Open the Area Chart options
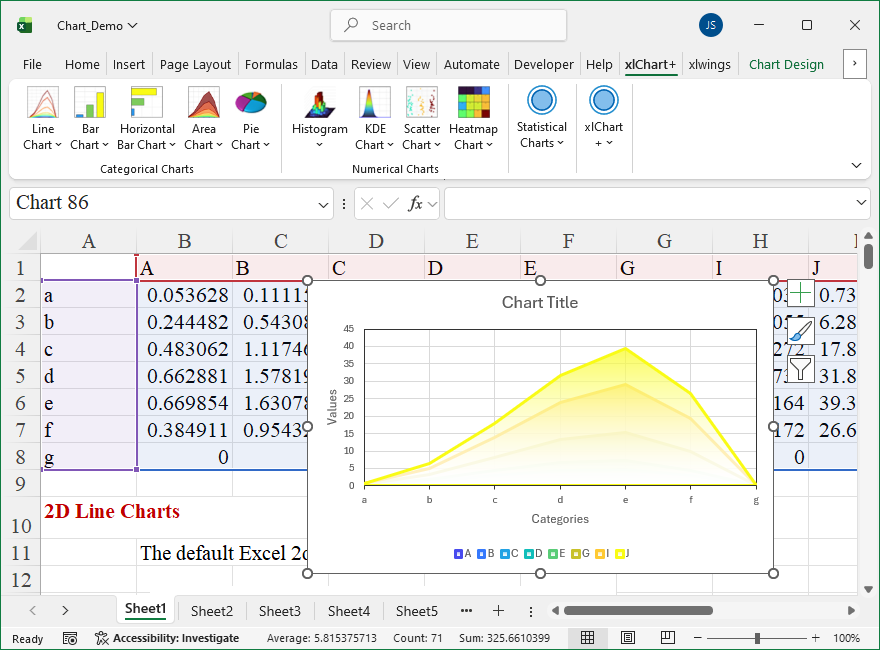Image resolution: width=880 pixels, height=650 pixels. [x=204, y=118]
